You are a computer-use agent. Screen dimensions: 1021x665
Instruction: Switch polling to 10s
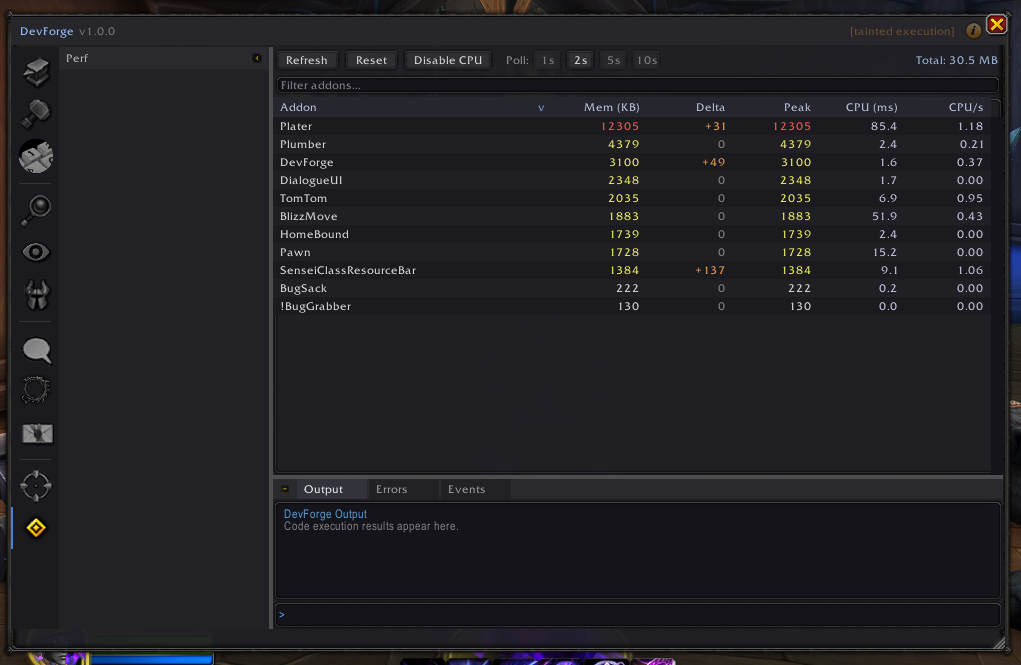[645, 59]
